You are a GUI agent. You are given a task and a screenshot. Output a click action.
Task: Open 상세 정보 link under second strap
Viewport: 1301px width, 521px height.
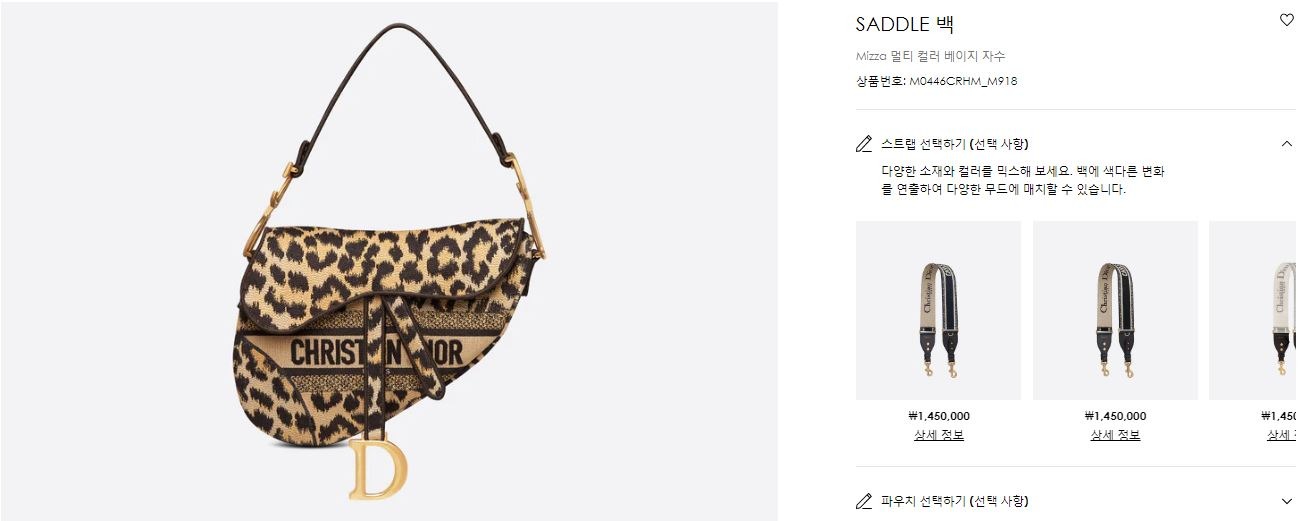1115,435
